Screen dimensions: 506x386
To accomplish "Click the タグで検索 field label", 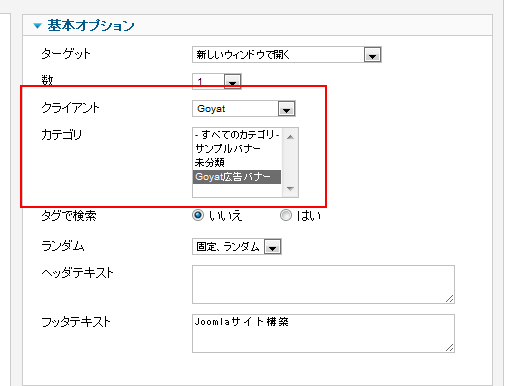I will point(69,216).
